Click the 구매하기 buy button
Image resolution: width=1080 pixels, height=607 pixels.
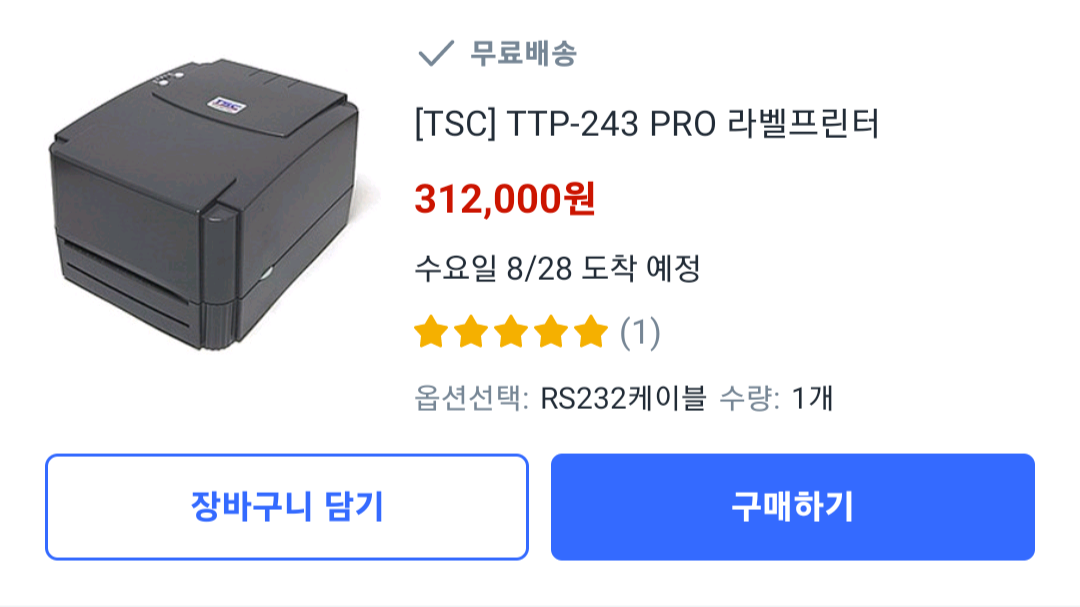coord(793,506)
